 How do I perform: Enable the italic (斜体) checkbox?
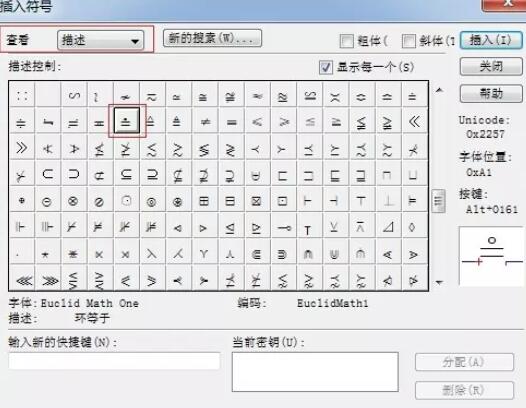[409, 41]
